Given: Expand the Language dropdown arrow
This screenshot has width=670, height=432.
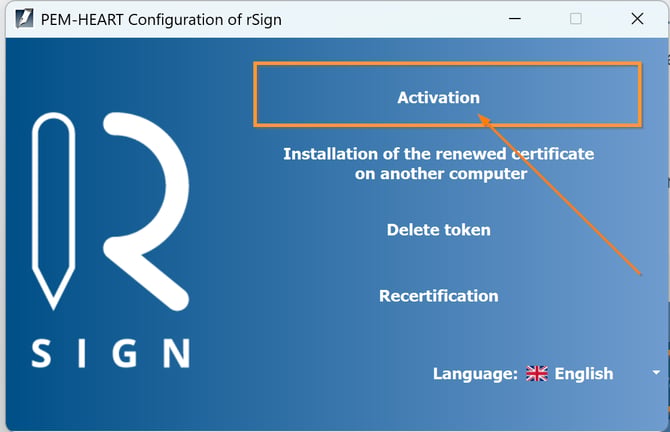Looking at the screenshot, I should 656,373.
